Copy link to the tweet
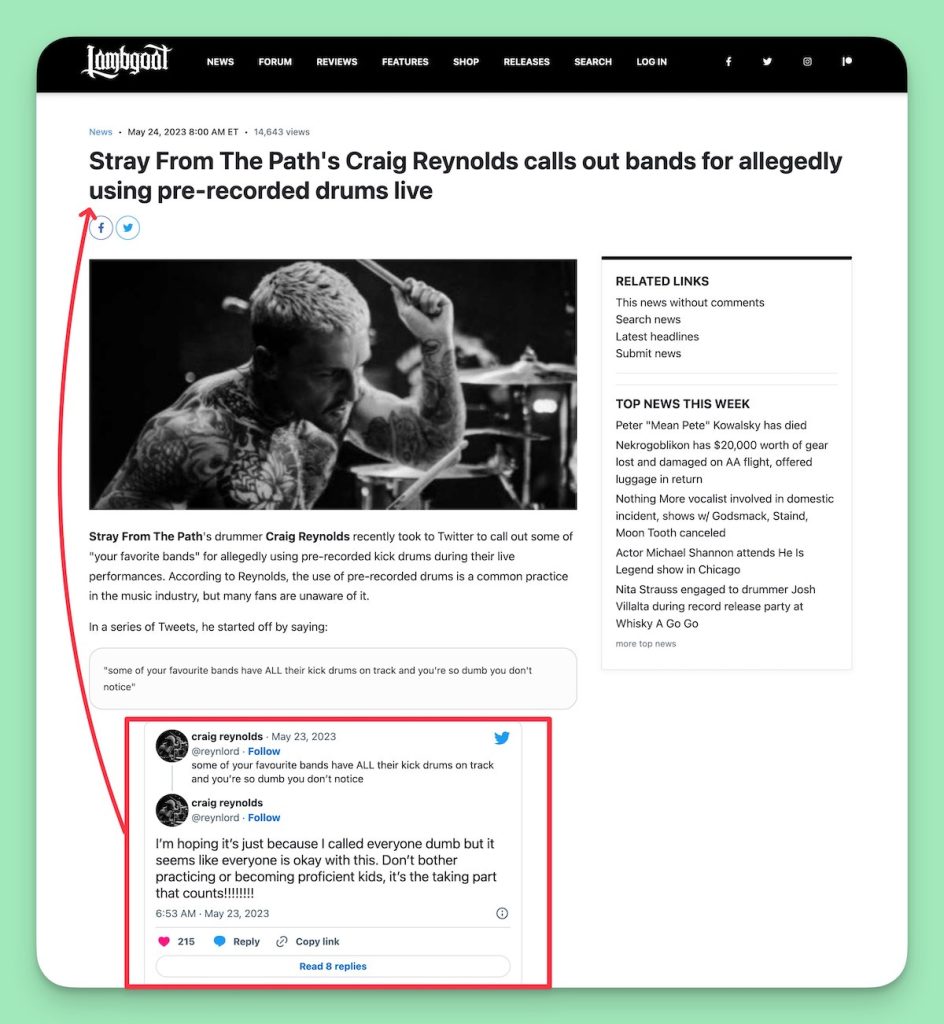 308,941
